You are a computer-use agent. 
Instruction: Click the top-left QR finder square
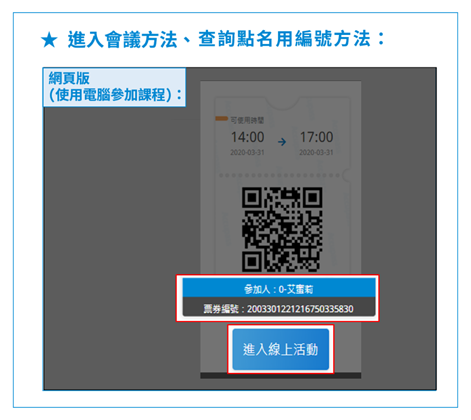(x=252, y=197)
